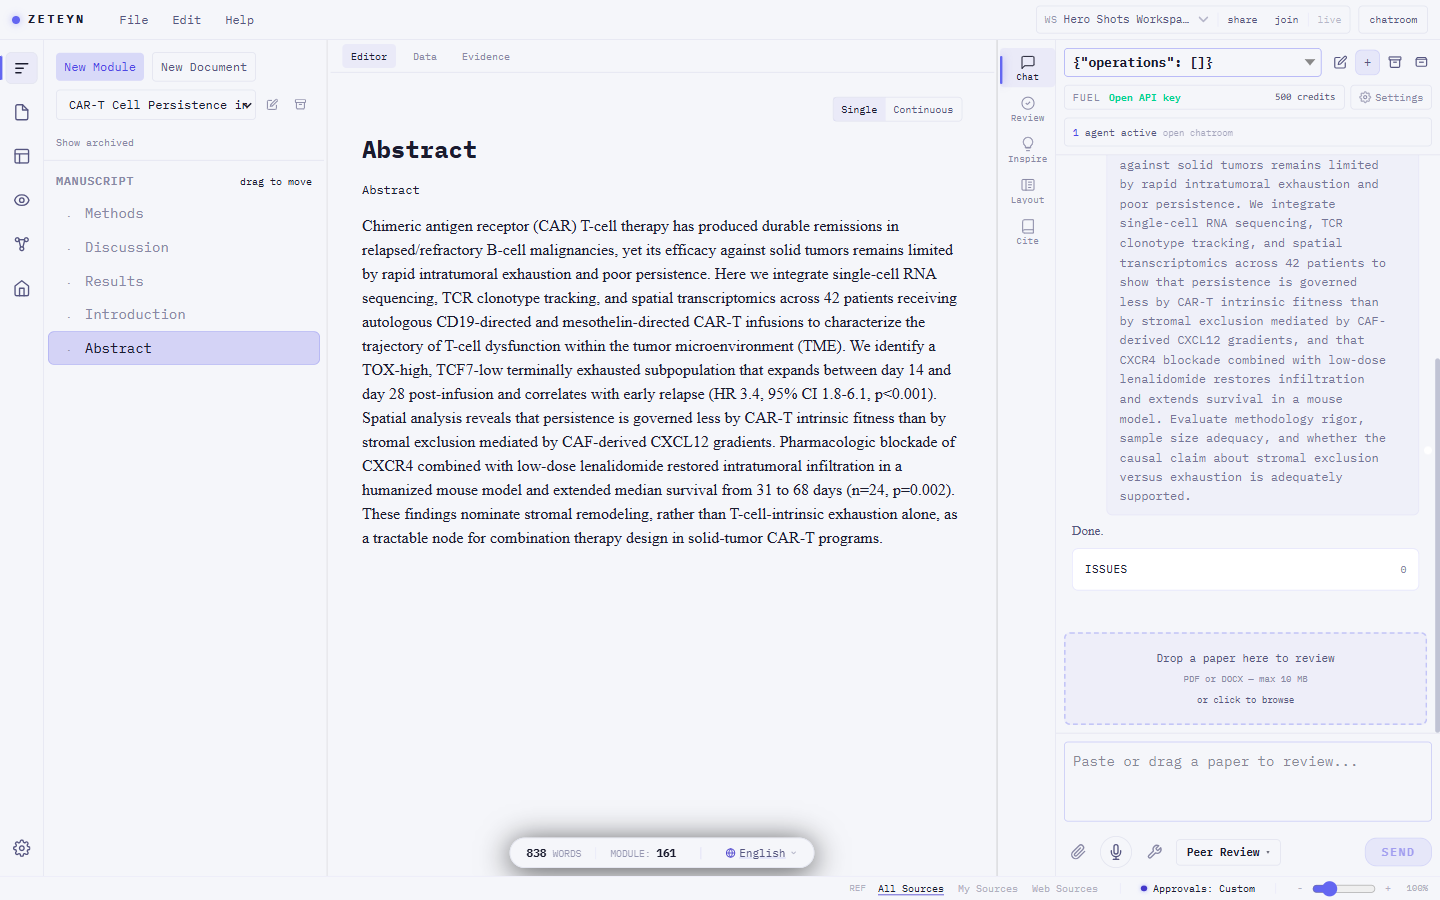
Task: Click the Zeteyn logo
Action: [48, 19]
